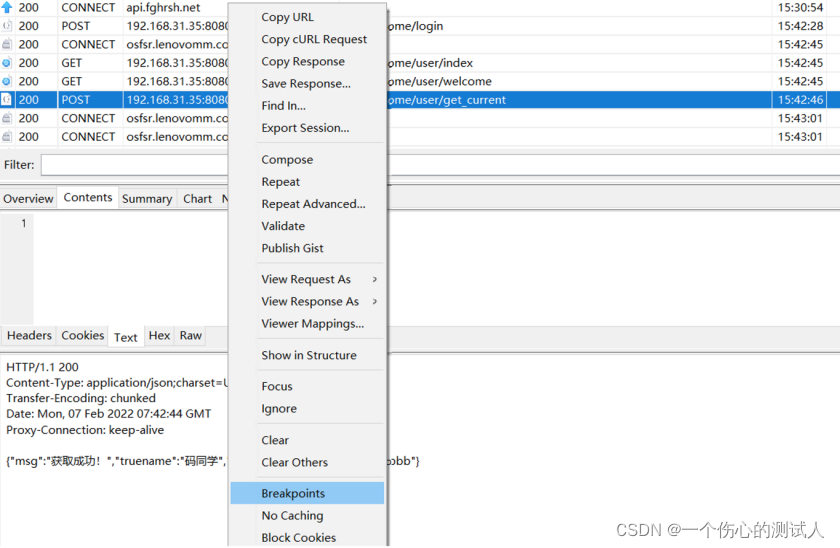
Task: Click 'Proxy-Connection: keep-alive' header line
Action: click(x=85, y=430)
